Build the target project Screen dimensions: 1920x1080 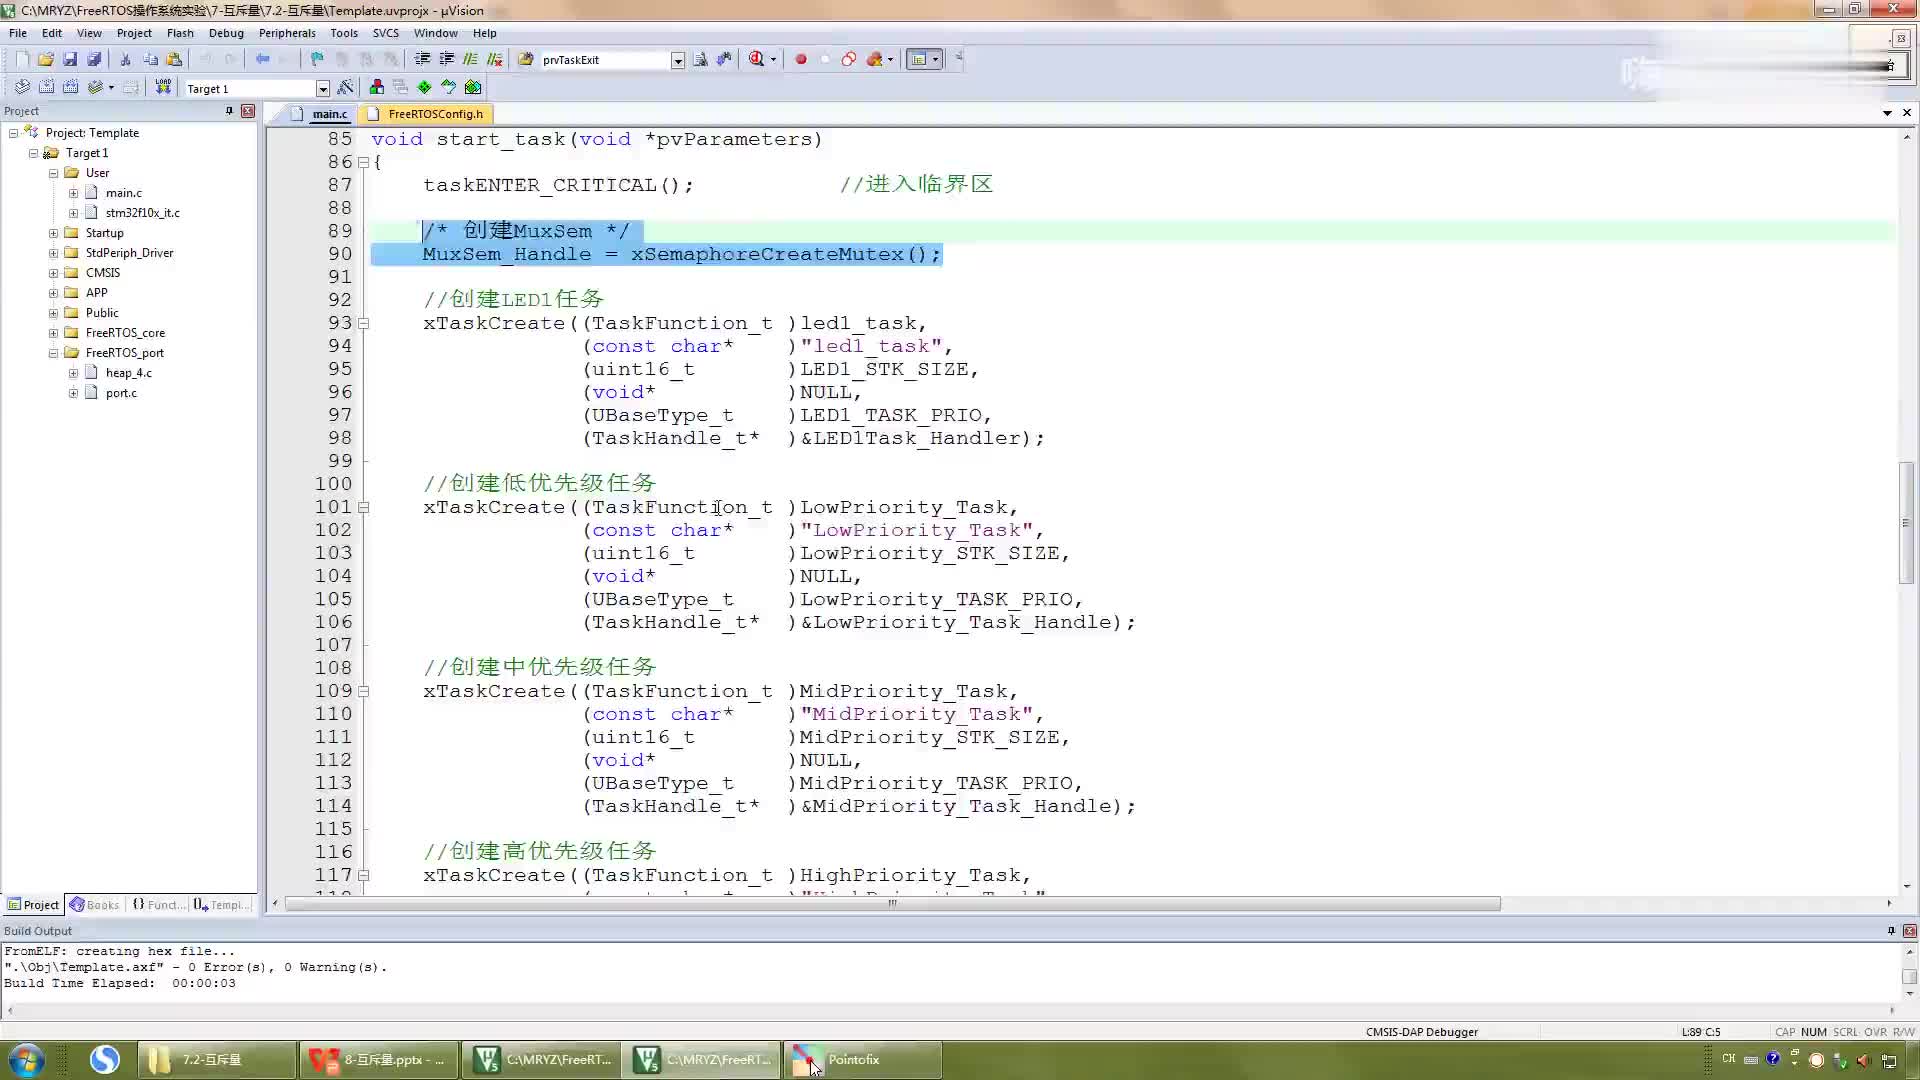click(46, 87)
